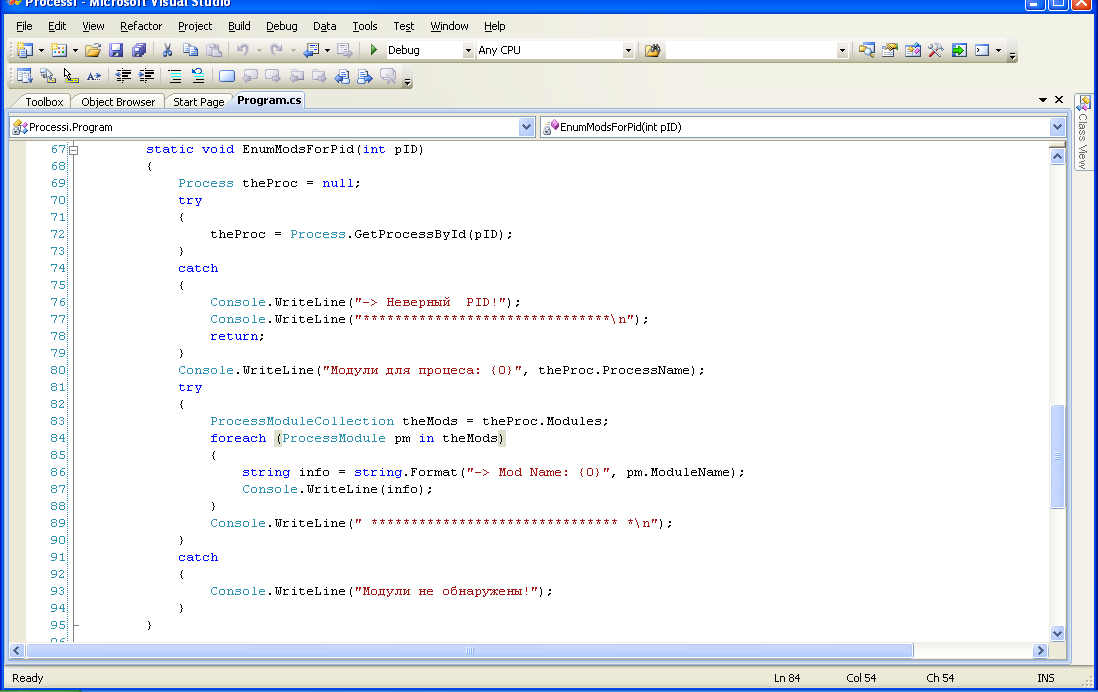This screenshot has height=692, width=1098.
Task: Toggle a bookmark on the current line
Action: 227,76
